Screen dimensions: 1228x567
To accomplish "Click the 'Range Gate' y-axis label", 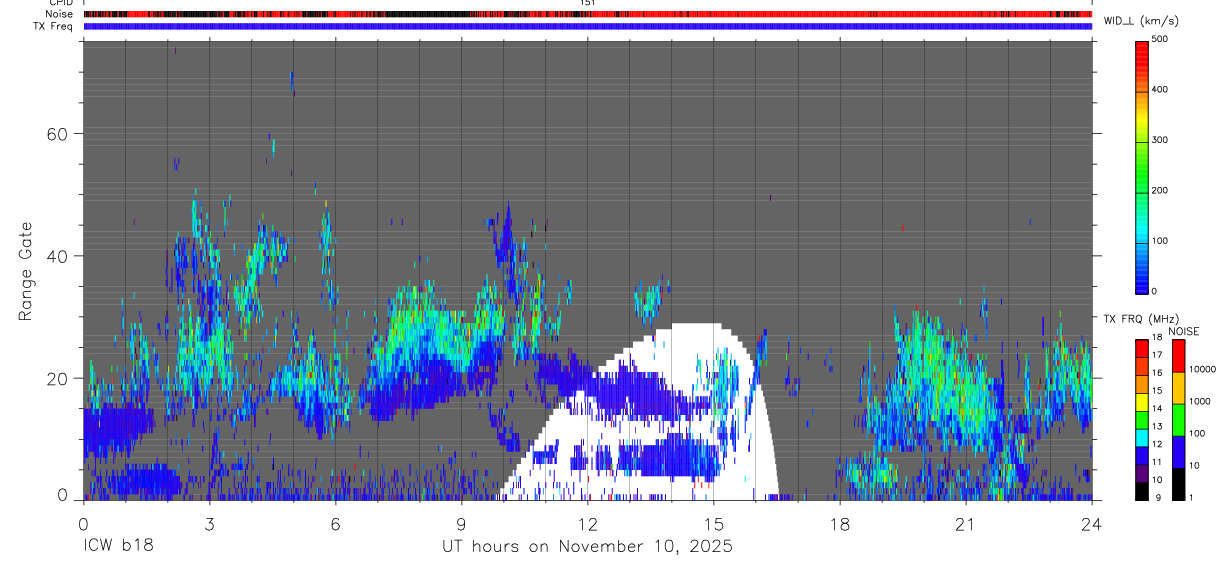I will (x=27, y=271).
